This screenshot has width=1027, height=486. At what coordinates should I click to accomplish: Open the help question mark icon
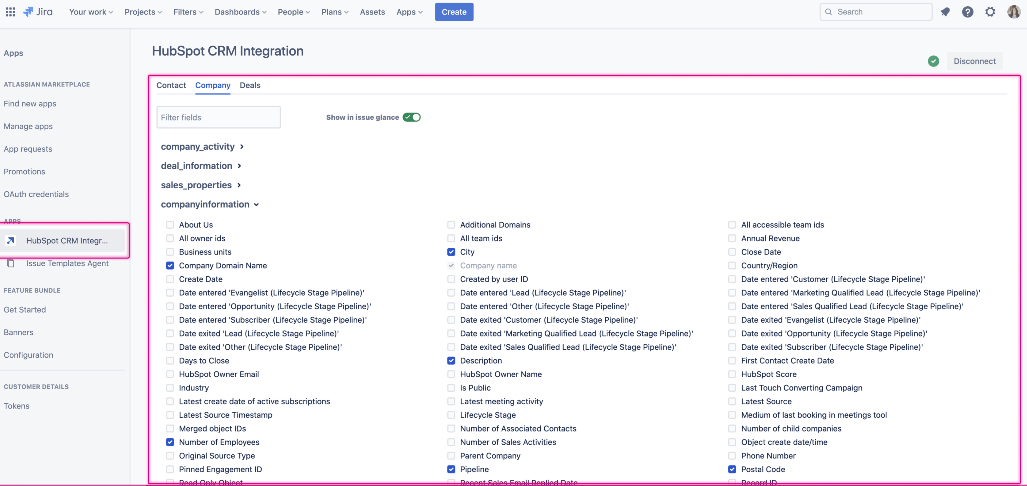click(x=967, y=12)
